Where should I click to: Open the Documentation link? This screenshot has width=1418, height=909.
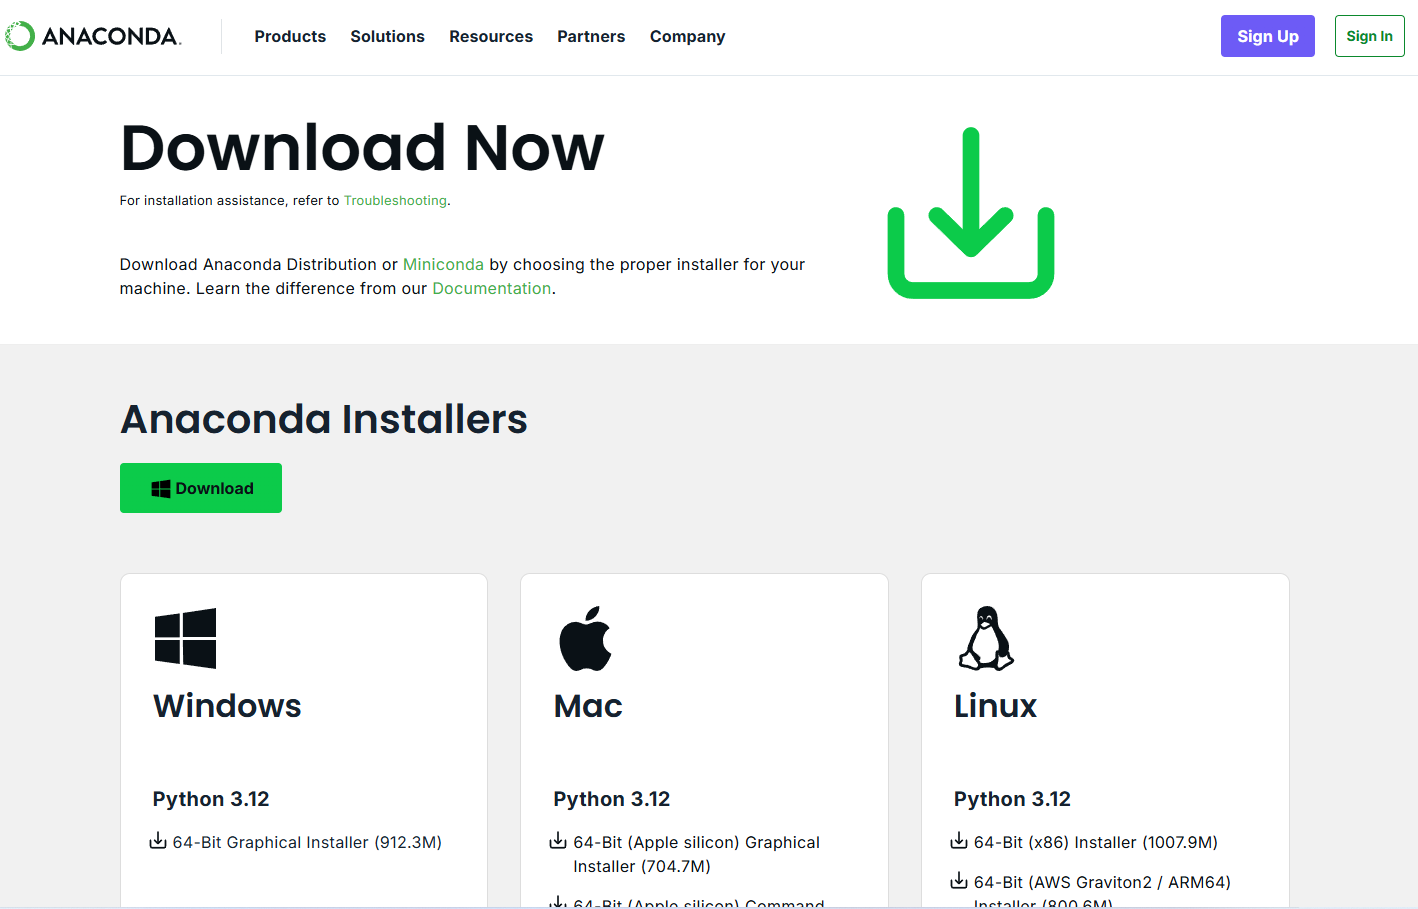tap(492, 288)
